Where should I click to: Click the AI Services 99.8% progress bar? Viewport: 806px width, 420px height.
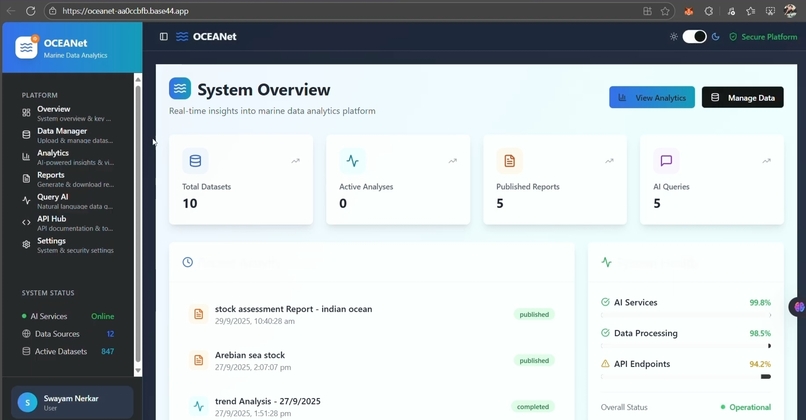click(686, 315)
